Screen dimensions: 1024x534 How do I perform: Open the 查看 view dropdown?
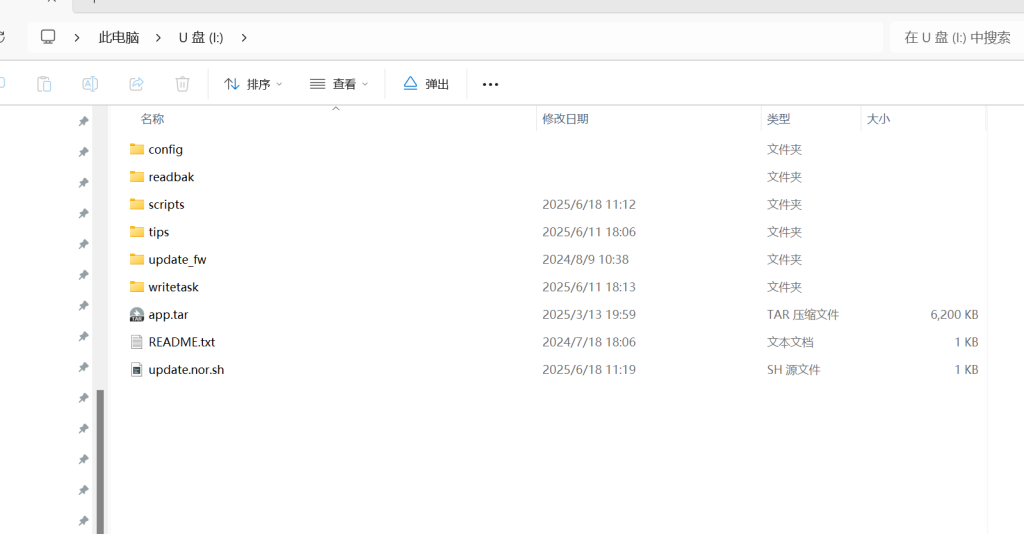[x=339, y=84]
